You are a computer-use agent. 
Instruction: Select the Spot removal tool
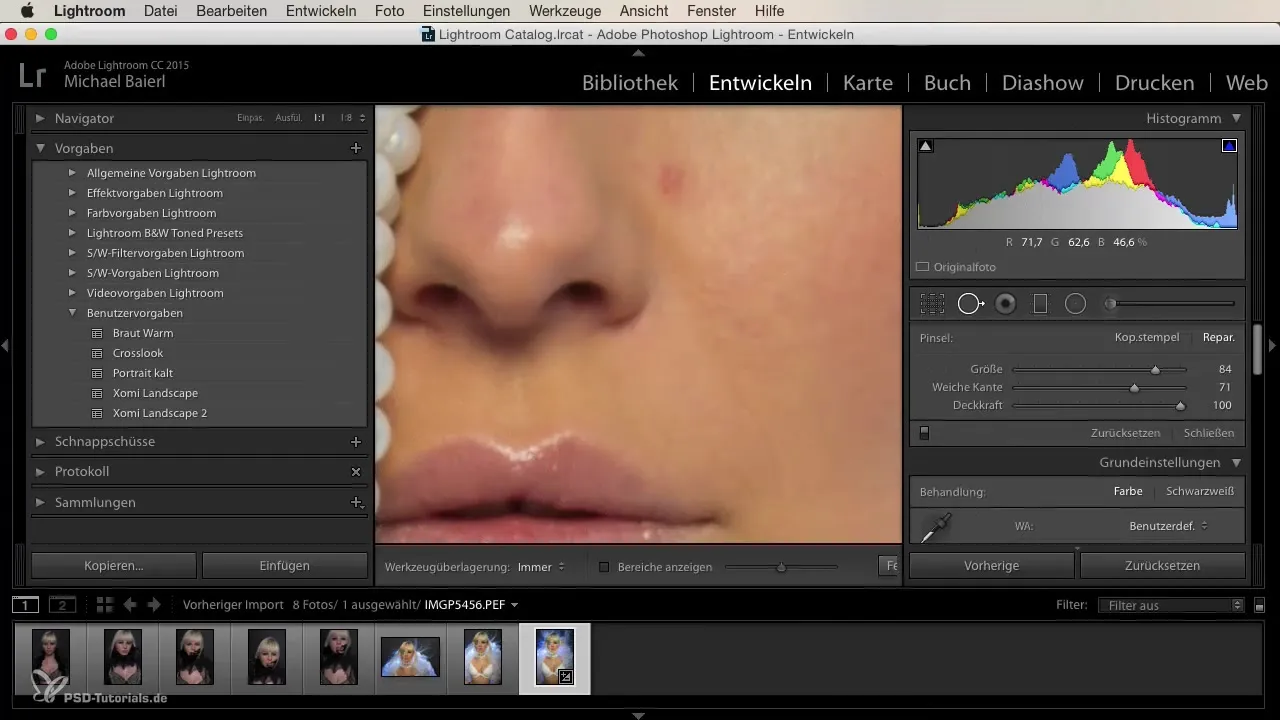(970, 304)
